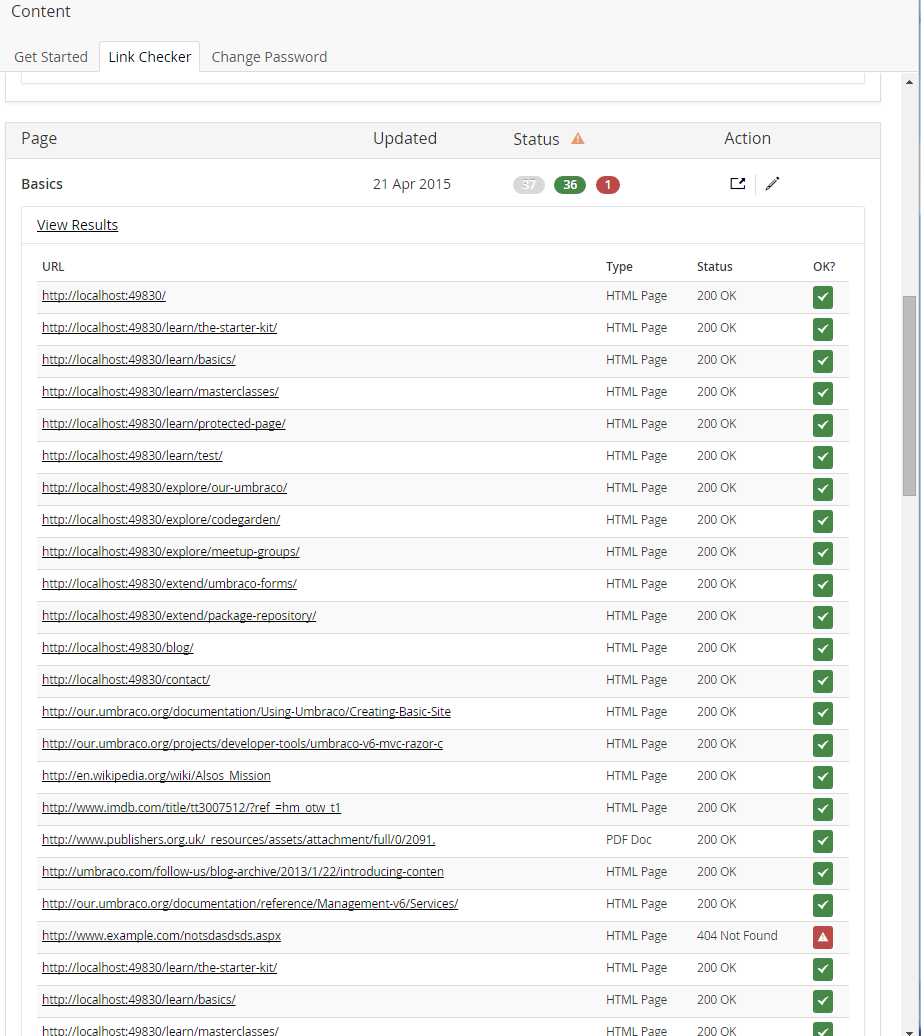Switch to the Get Started tab
Screen dimensions: 921x1036
pos(51,57)
